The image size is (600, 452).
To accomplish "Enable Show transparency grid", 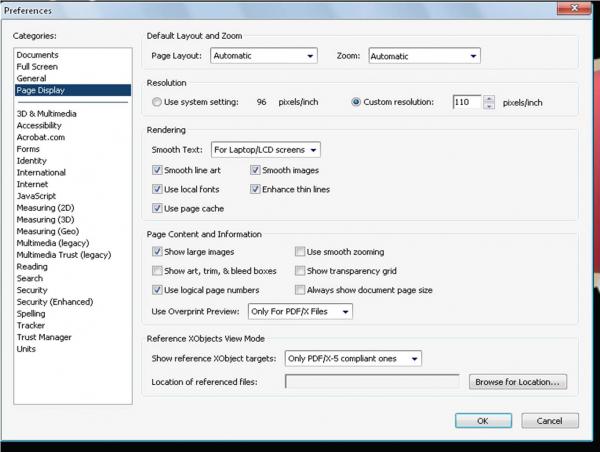I will (300, 271).
